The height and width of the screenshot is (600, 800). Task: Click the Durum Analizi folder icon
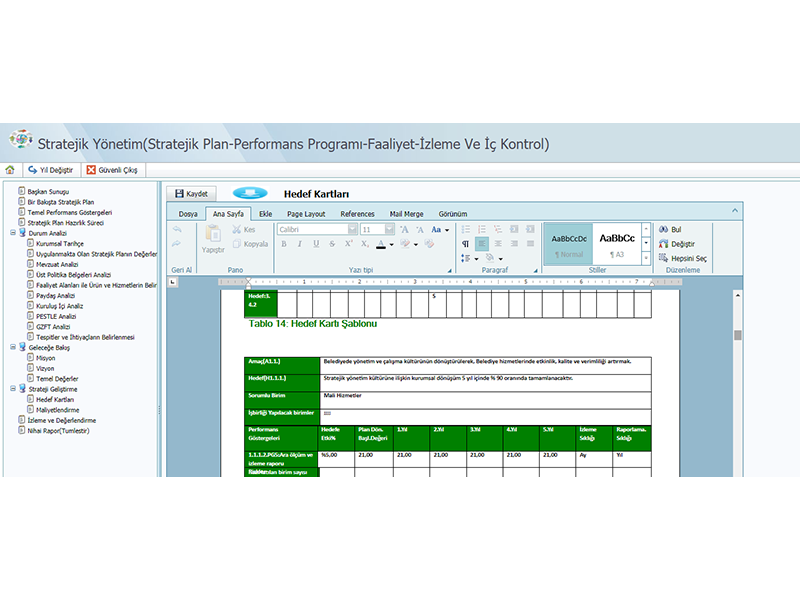pyautogui.click(x=22, y=233)
